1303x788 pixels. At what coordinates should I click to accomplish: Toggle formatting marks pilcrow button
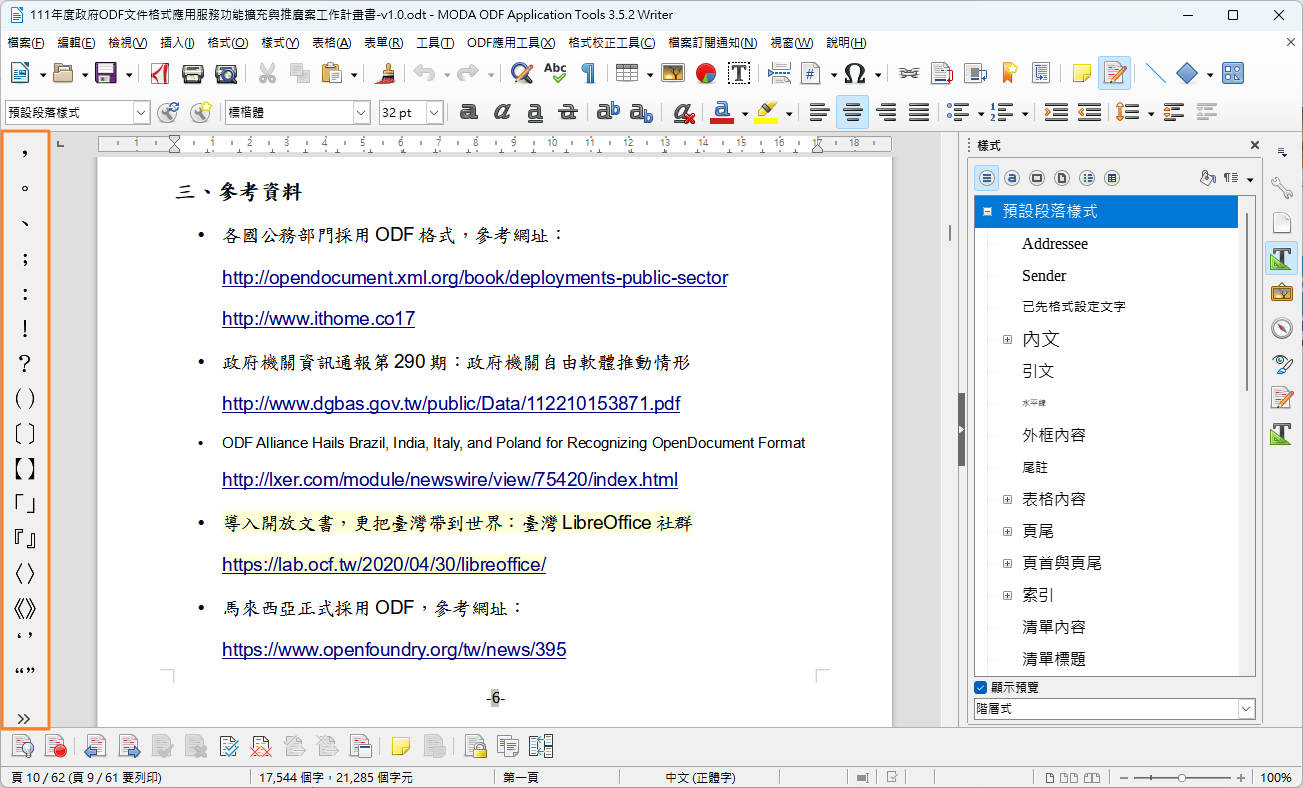pyautogui.click(x=588, y=73)
